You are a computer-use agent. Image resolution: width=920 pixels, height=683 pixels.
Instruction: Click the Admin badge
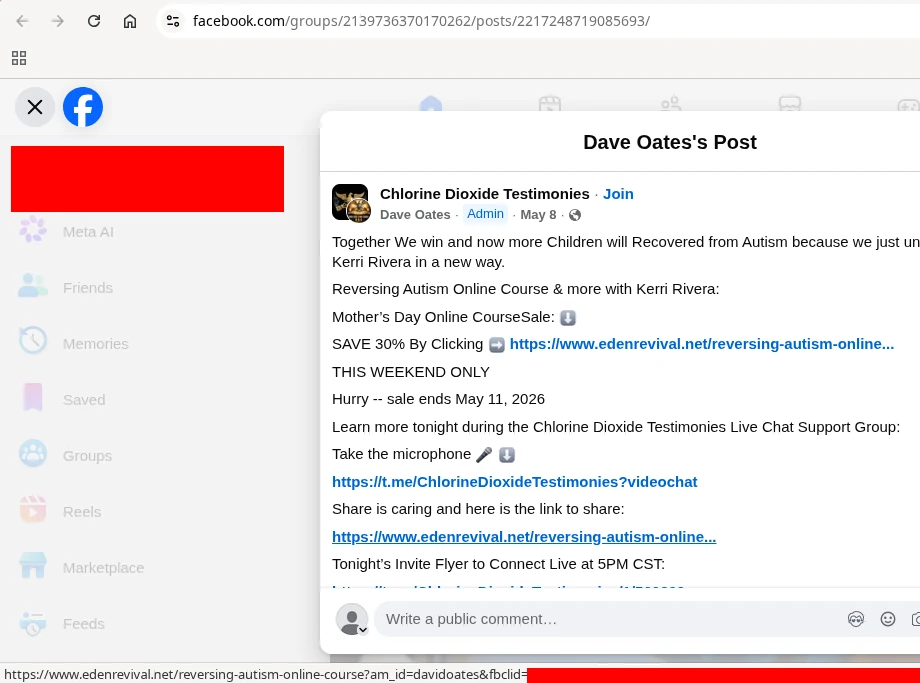click(485, 214)
